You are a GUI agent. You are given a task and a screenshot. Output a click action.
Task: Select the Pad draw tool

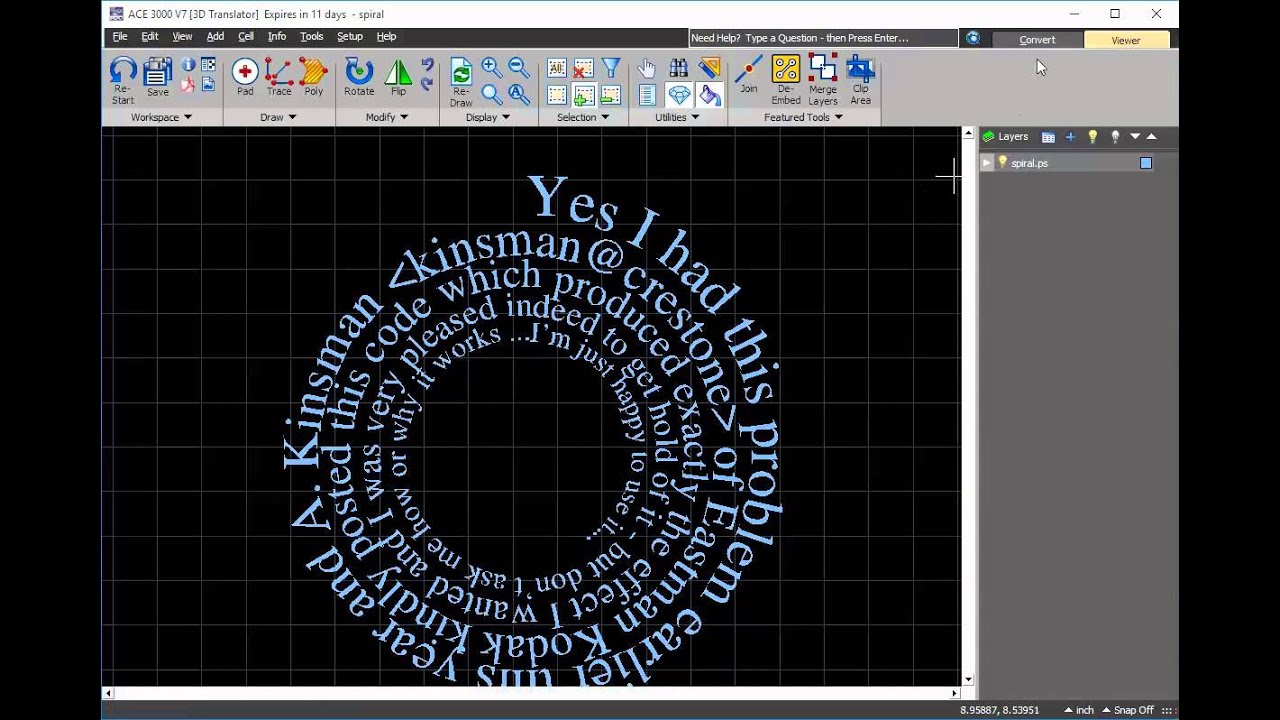pos(245,77)
